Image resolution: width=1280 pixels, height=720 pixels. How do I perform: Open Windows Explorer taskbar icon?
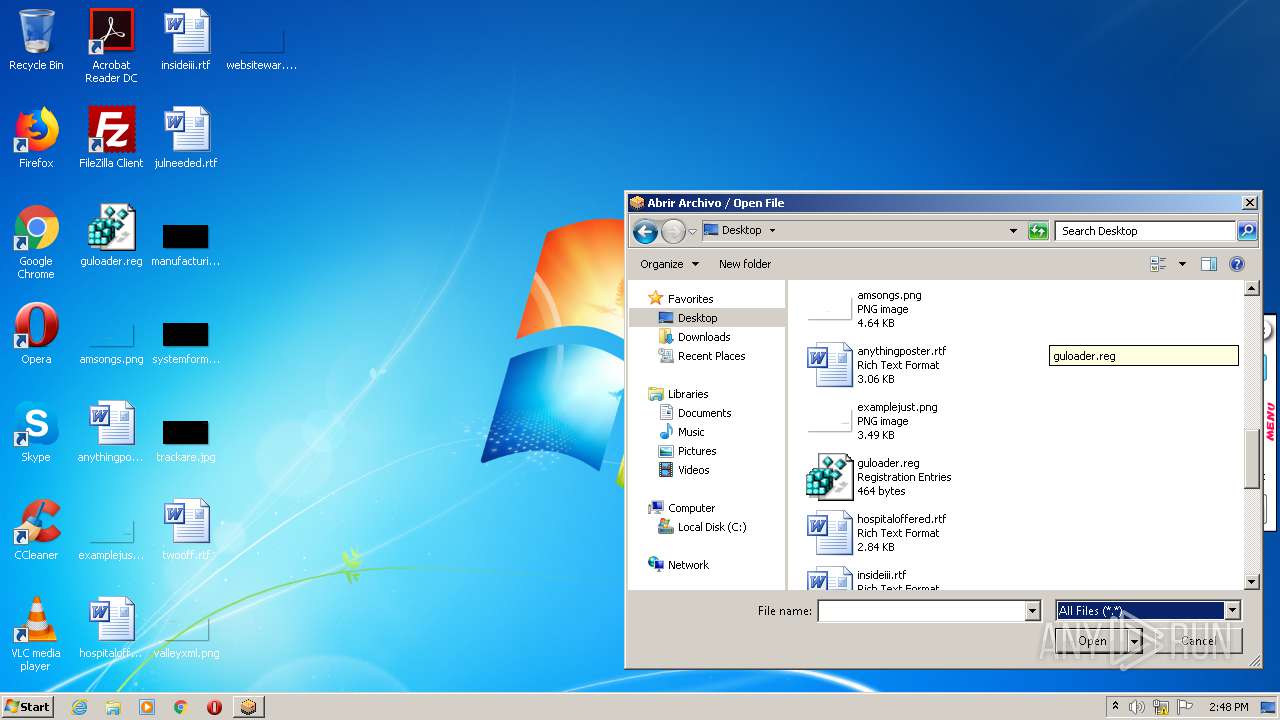[113, 707]
